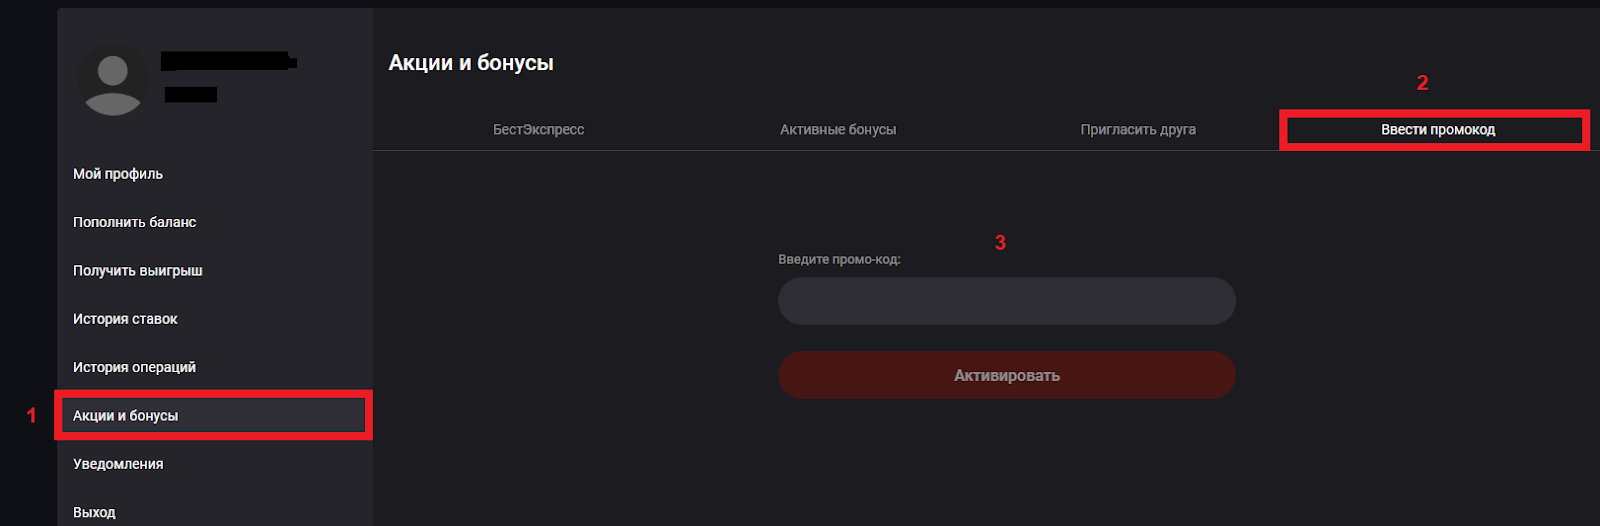Open the Мой профиль section
The height and width of the screenshot is (526, 1600).
118,174
